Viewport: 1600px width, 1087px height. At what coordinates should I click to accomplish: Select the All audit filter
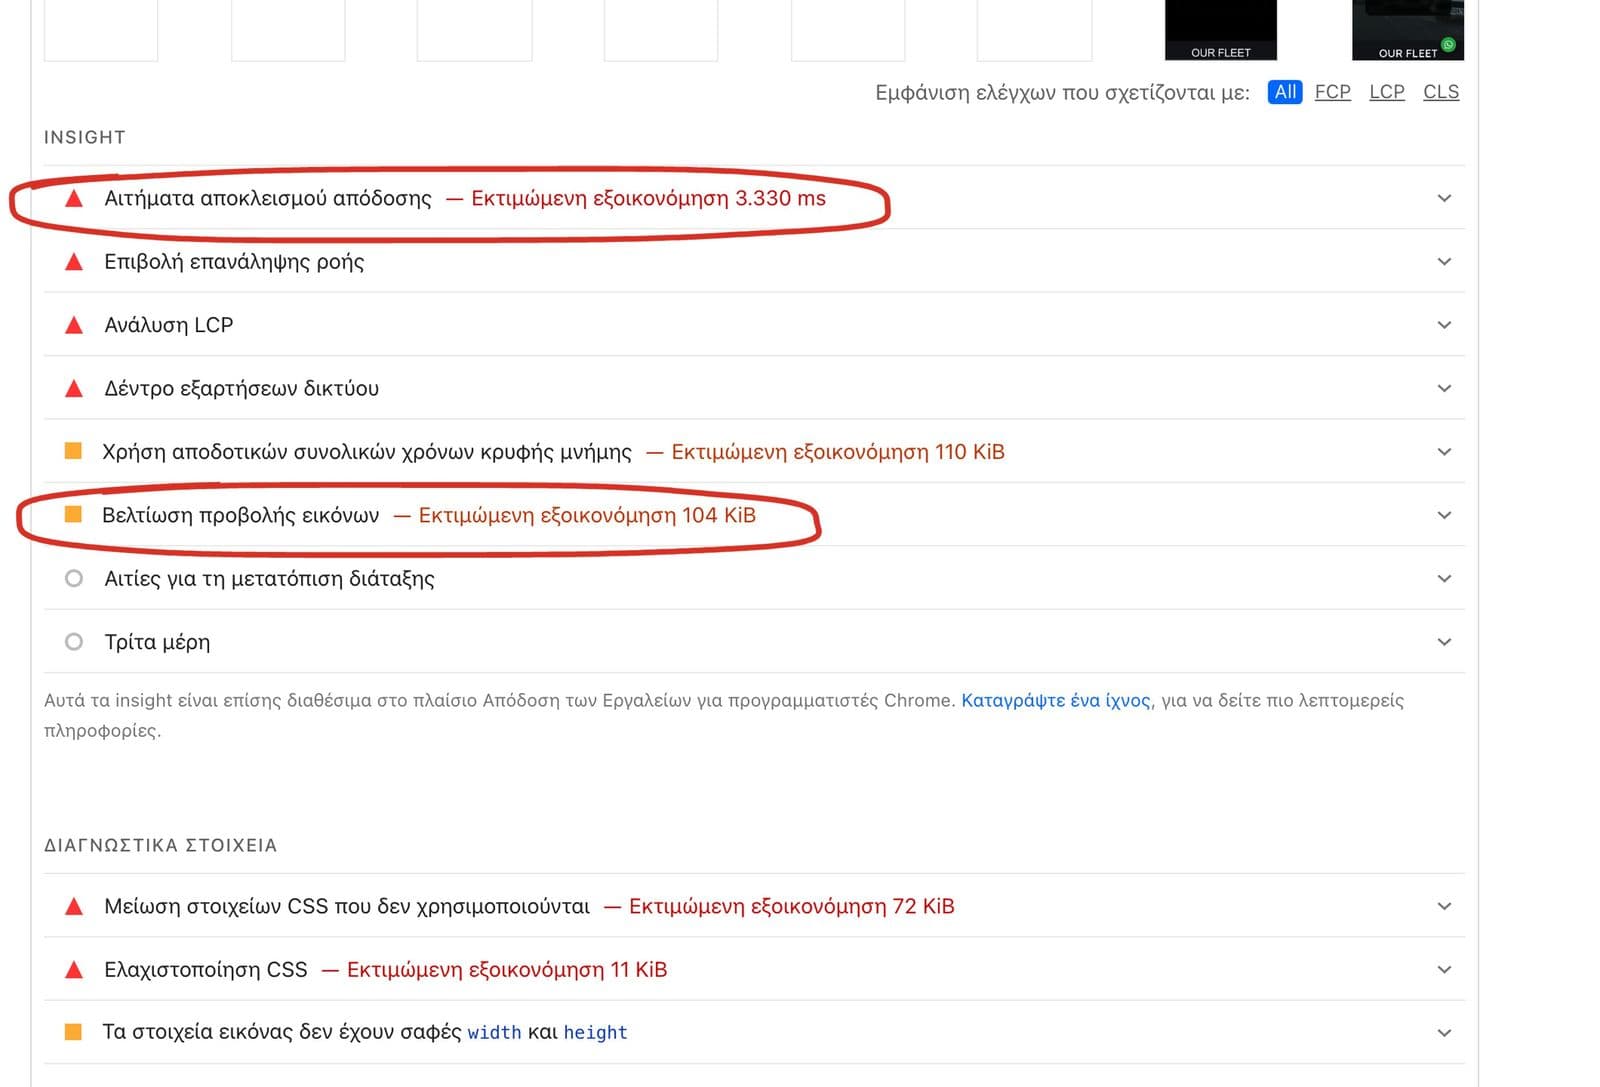[x=1285, y=92]
